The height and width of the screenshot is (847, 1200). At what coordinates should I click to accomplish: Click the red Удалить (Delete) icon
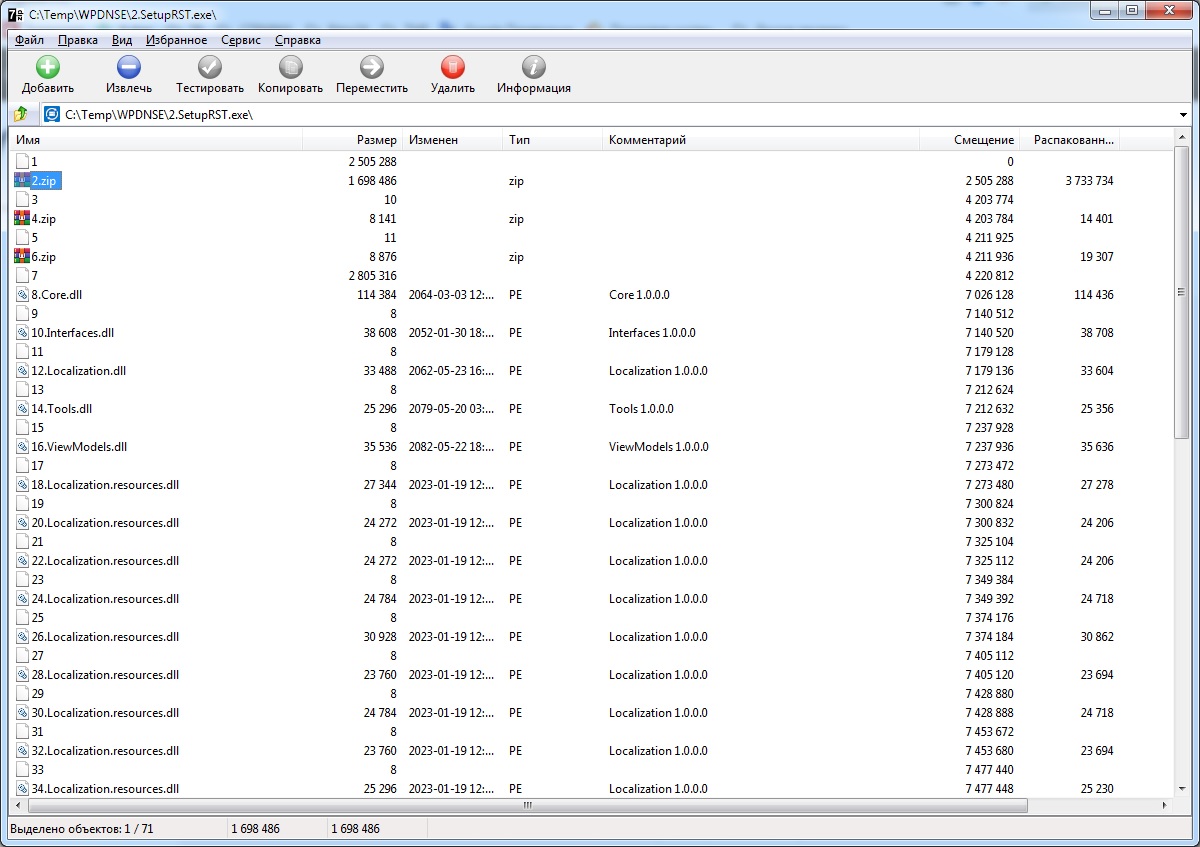[452, 67]
